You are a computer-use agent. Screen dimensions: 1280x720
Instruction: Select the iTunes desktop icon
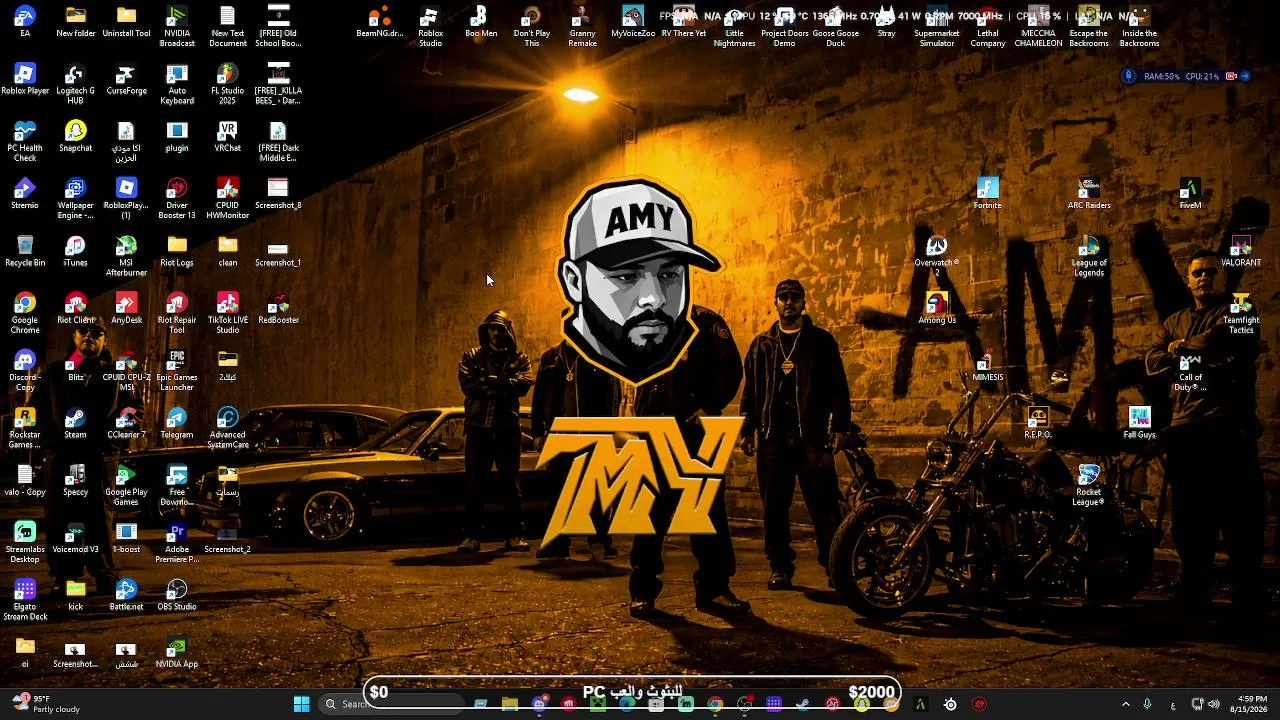(x=75, y=251)
